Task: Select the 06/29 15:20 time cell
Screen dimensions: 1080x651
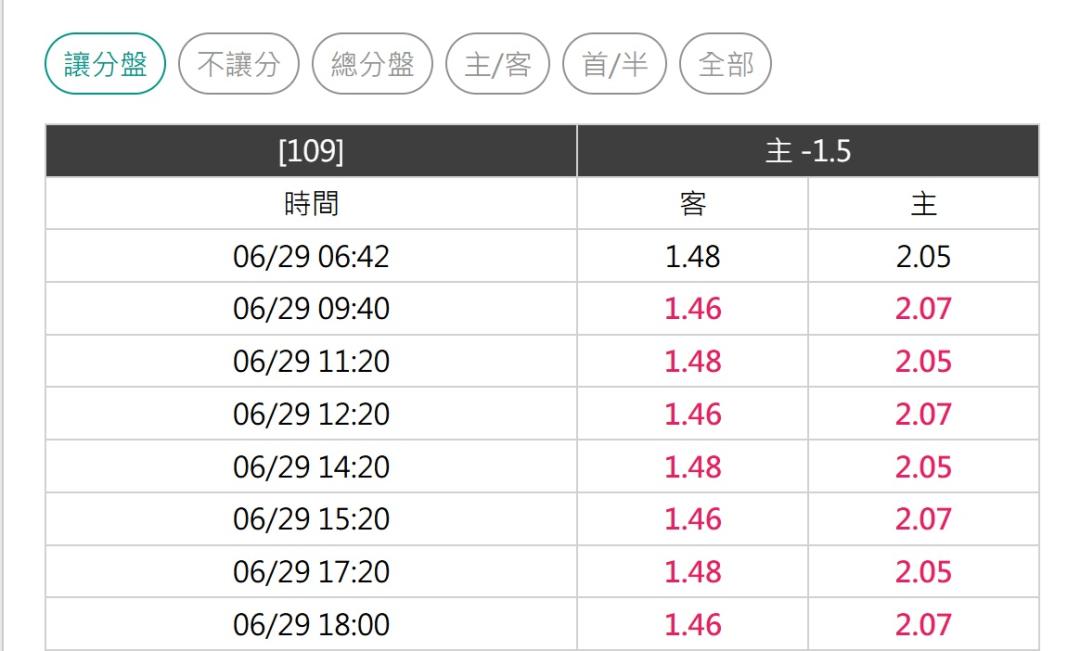Action: click(x=311, y=519)
